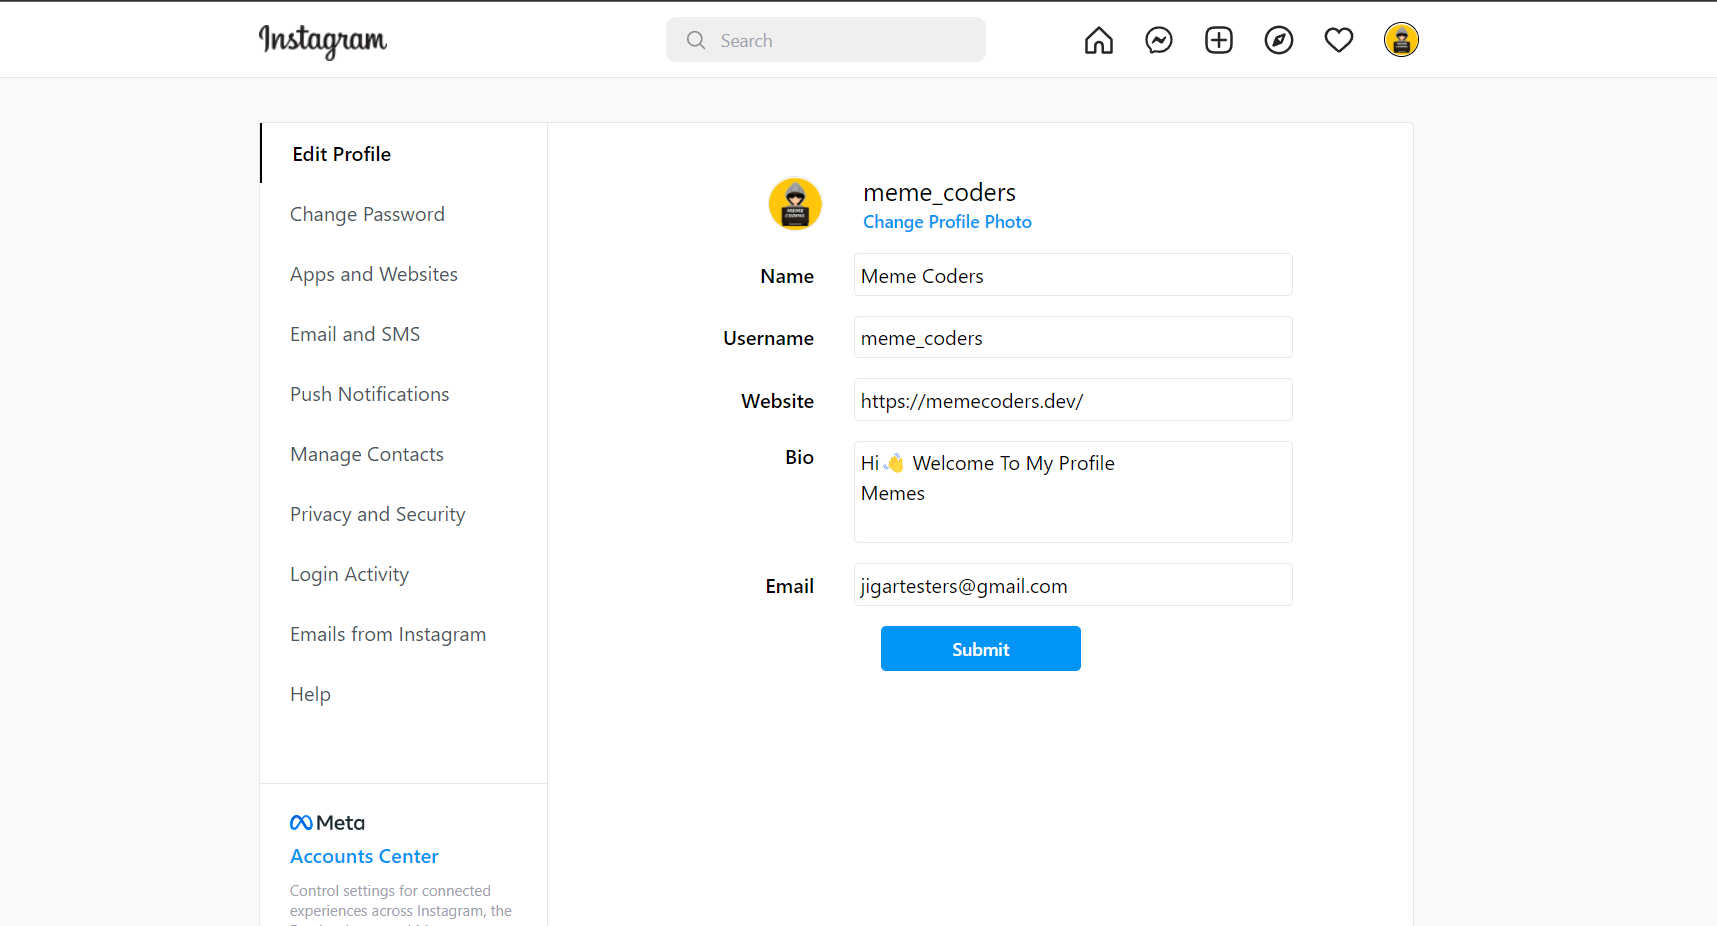
Task: Go to the Instagram home feed icon
Action: point(1099,40)
